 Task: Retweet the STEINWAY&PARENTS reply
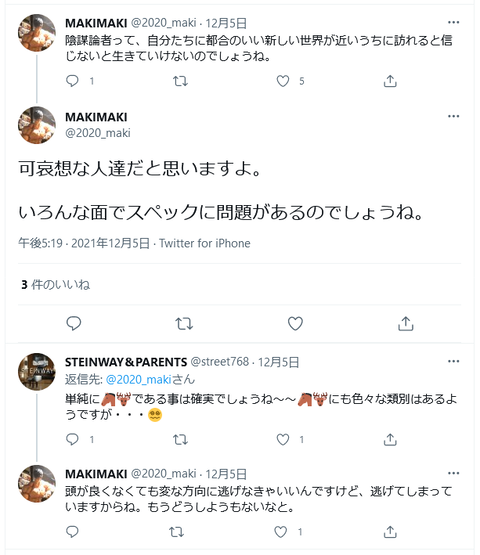click(180, 440)
